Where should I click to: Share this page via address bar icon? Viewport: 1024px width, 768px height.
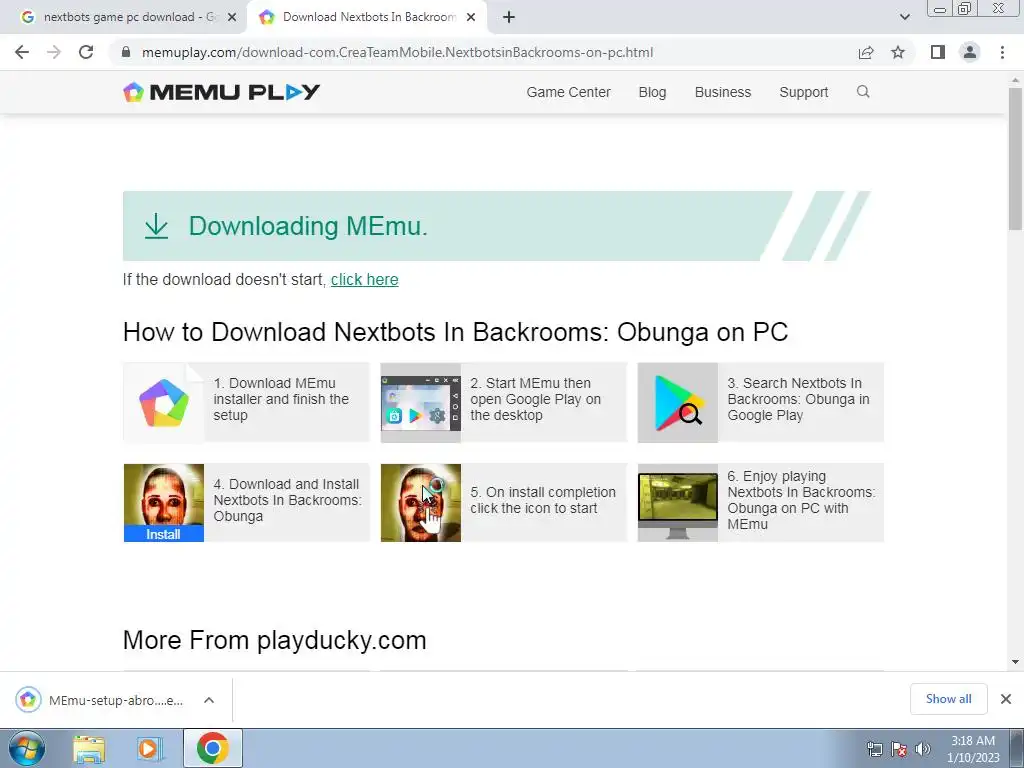tap(866, 52)
